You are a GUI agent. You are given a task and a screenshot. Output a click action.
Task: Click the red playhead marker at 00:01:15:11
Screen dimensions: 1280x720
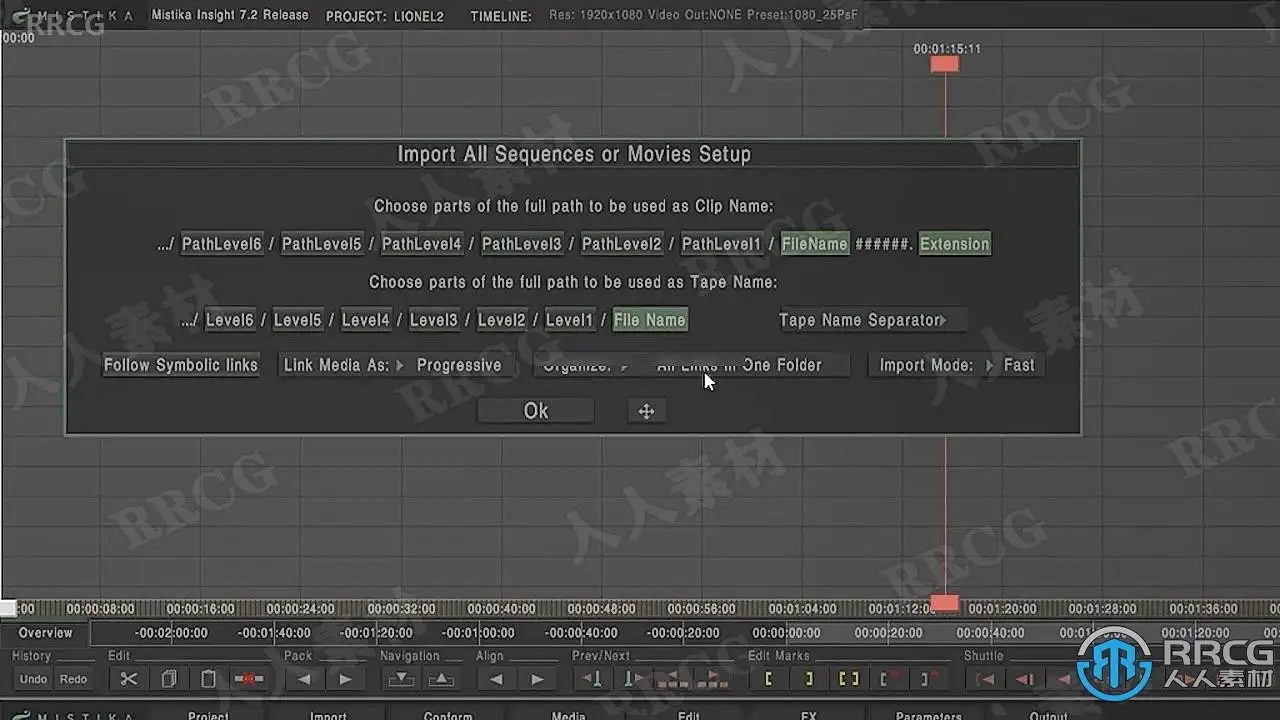[x=945, y=64]
